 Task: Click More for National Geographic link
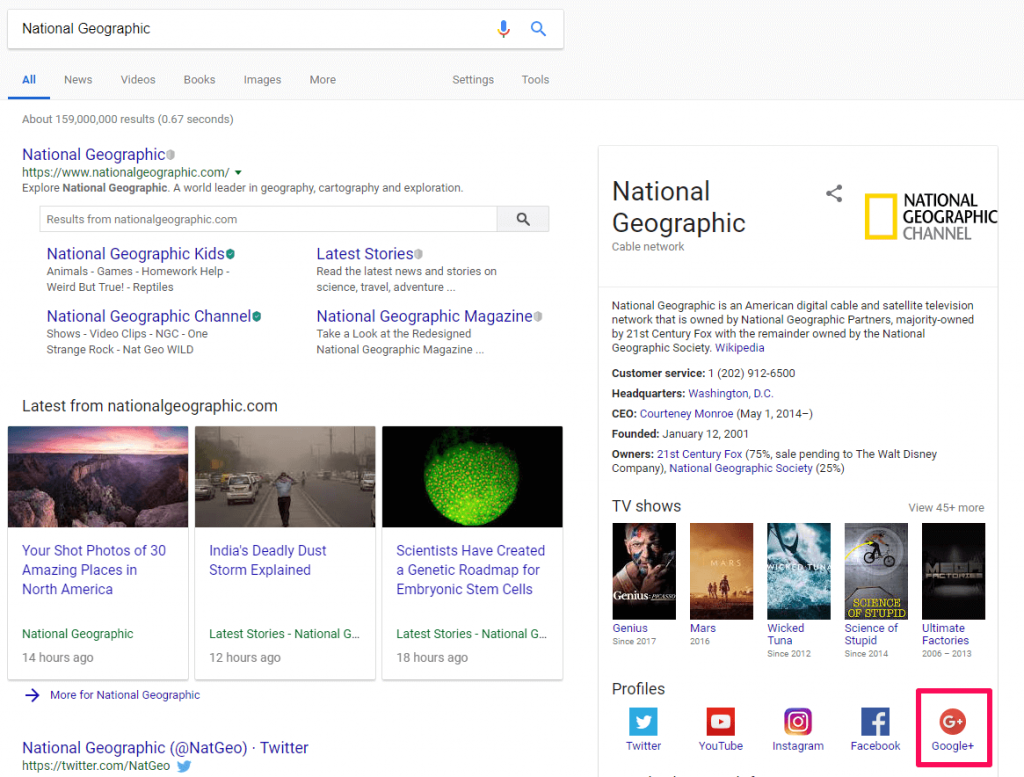click(125, 695)
